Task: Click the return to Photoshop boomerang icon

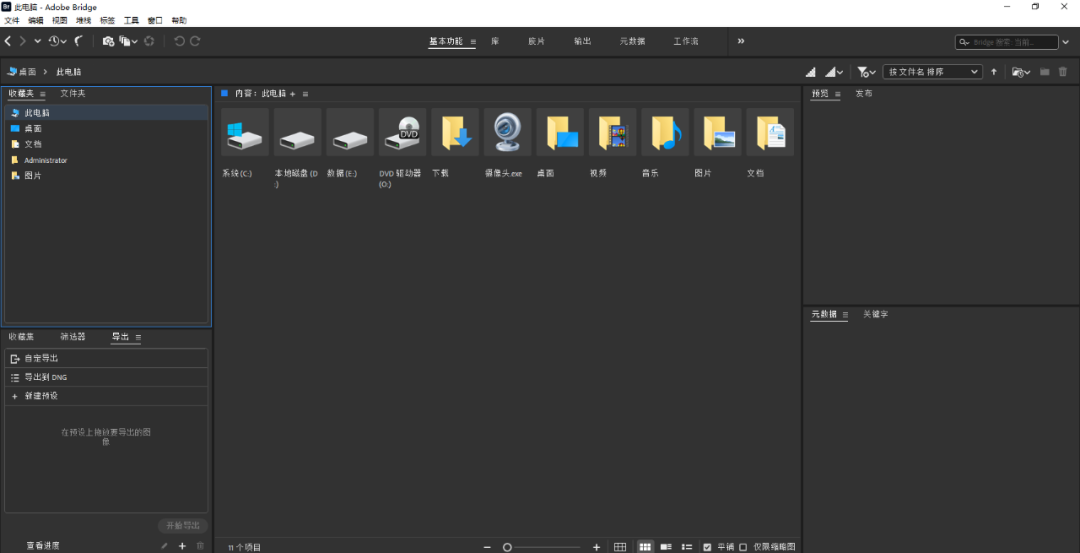Action: 78,41
